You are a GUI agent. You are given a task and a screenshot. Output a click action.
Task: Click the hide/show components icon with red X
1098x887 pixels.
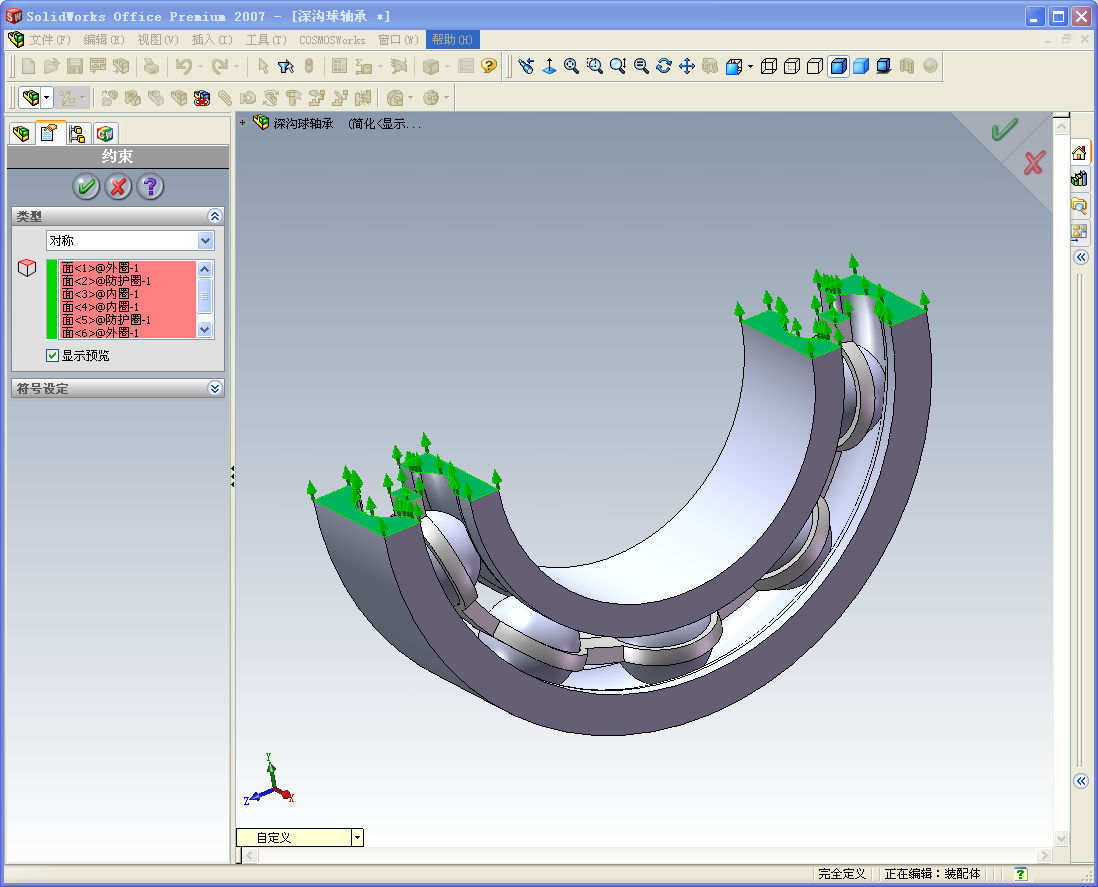tap(202, 98)
